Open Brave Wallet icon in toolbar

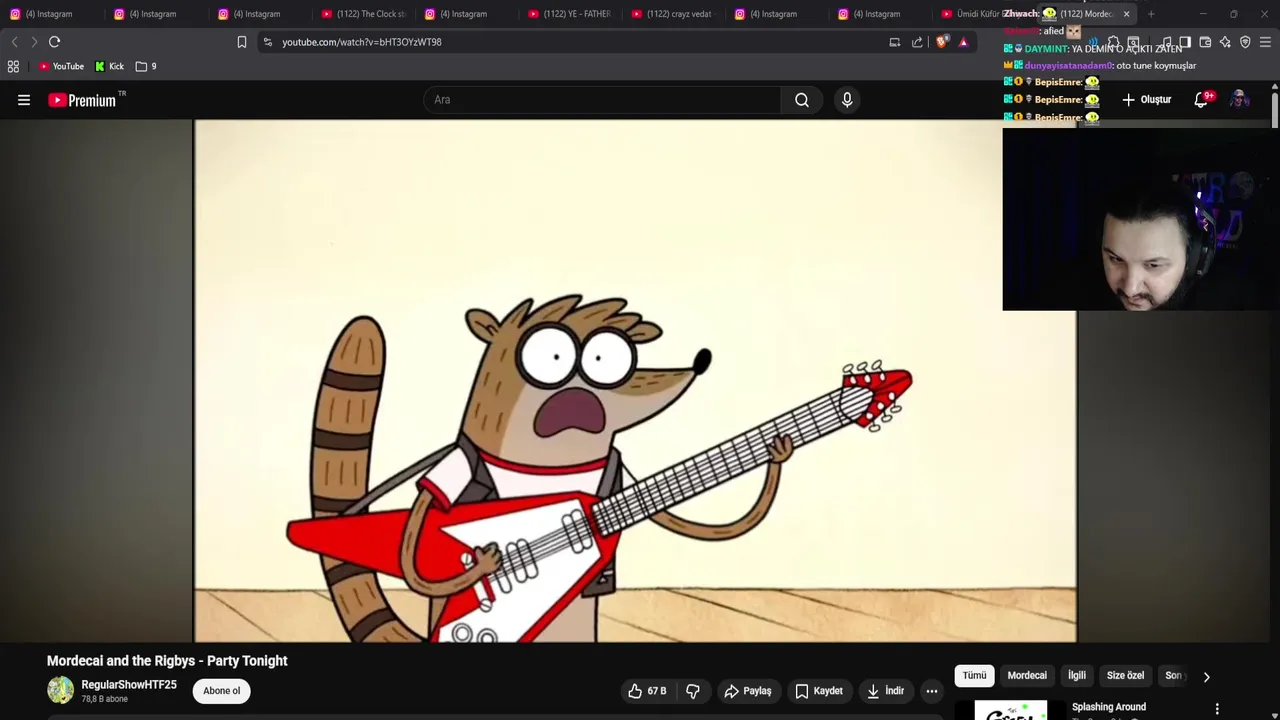(1205, 42)
